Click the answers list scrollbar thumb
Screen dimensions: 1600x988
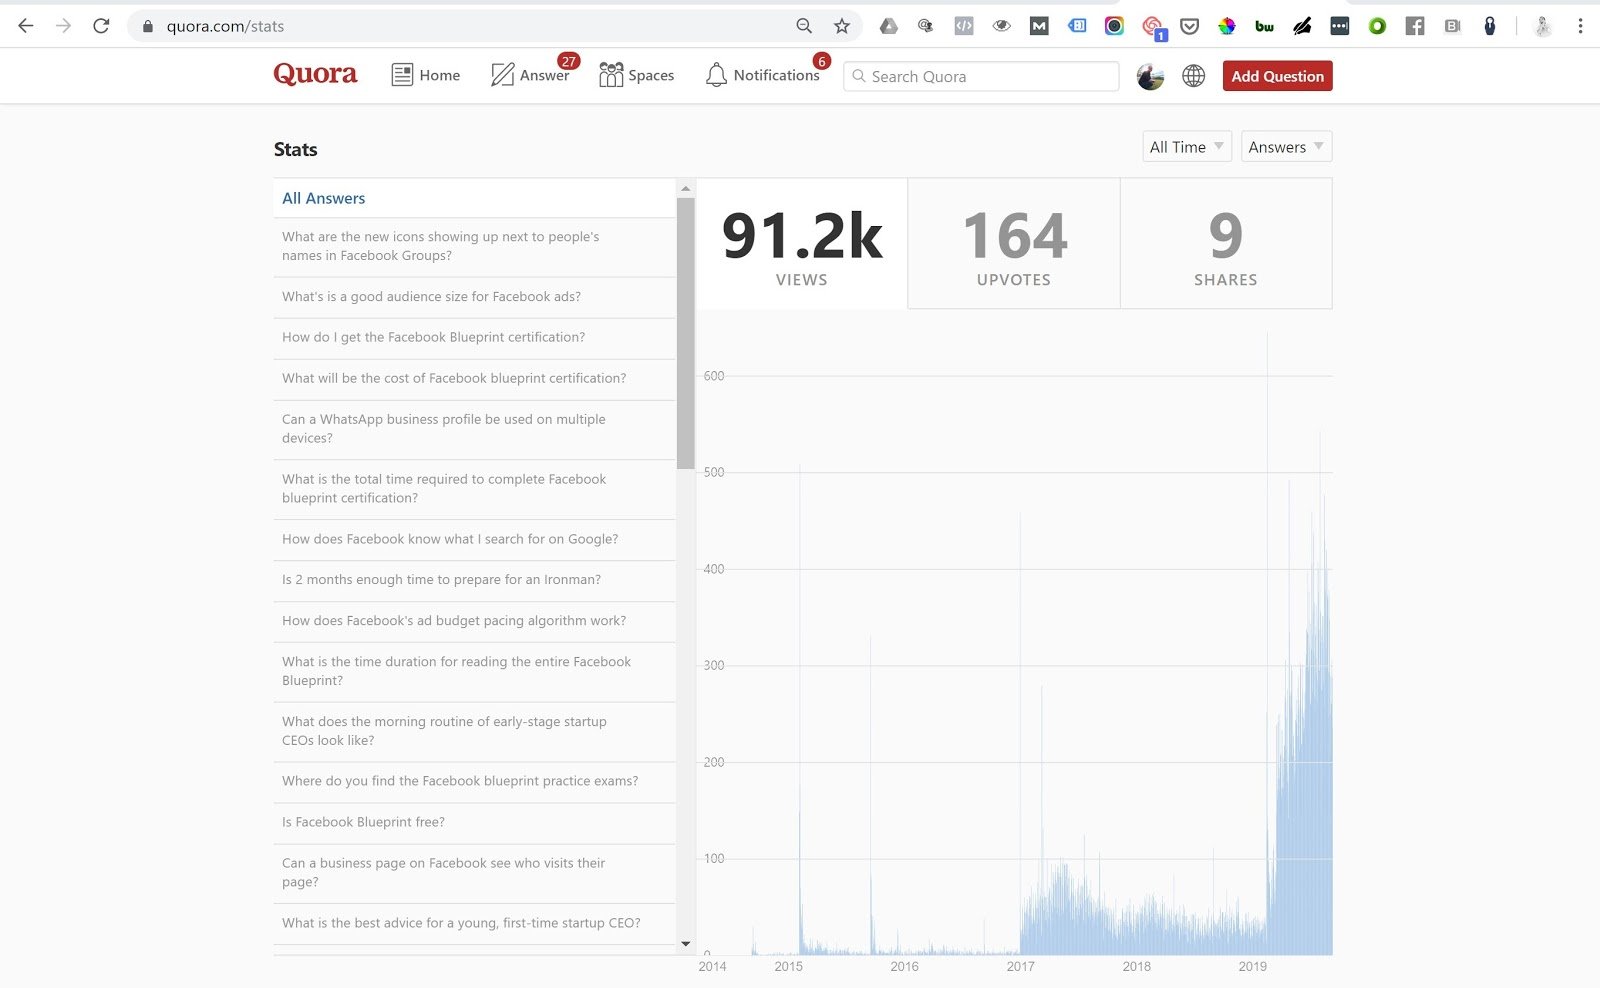pos(685,333)
